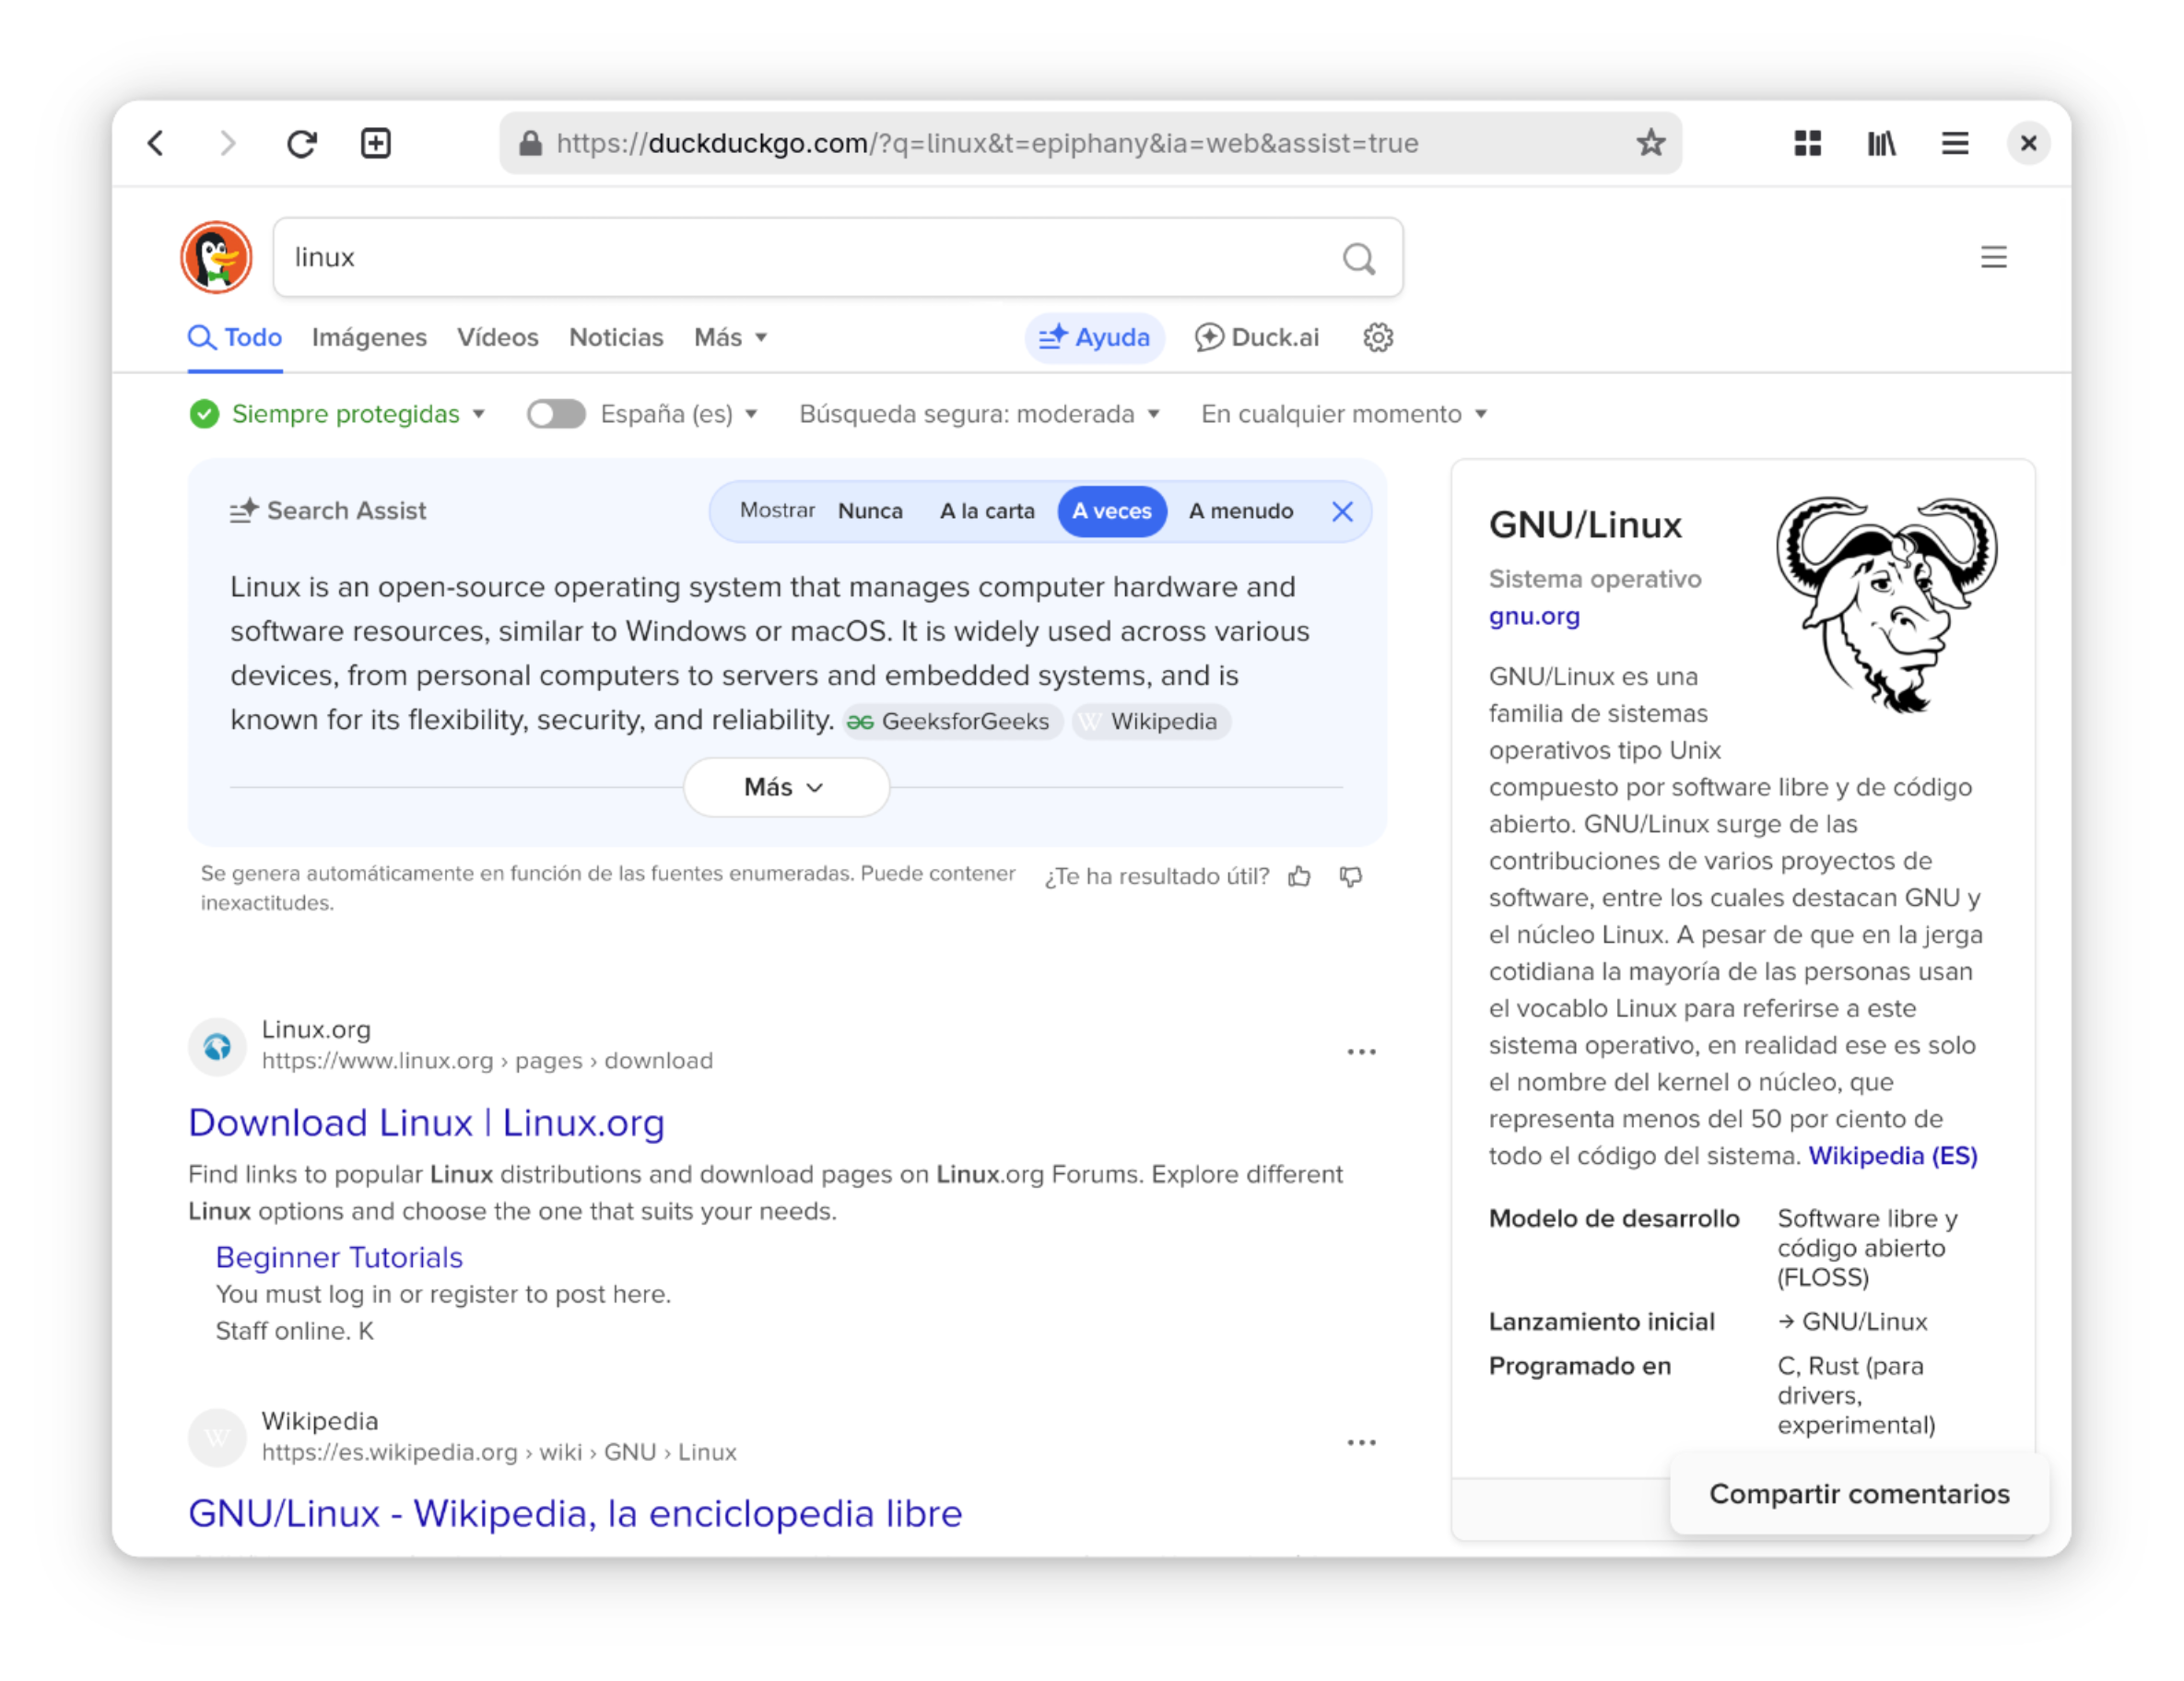Dismiss the Search Assist display options
The height and width of the screenshot is (1681, 2184).
tap(1343, 512)
